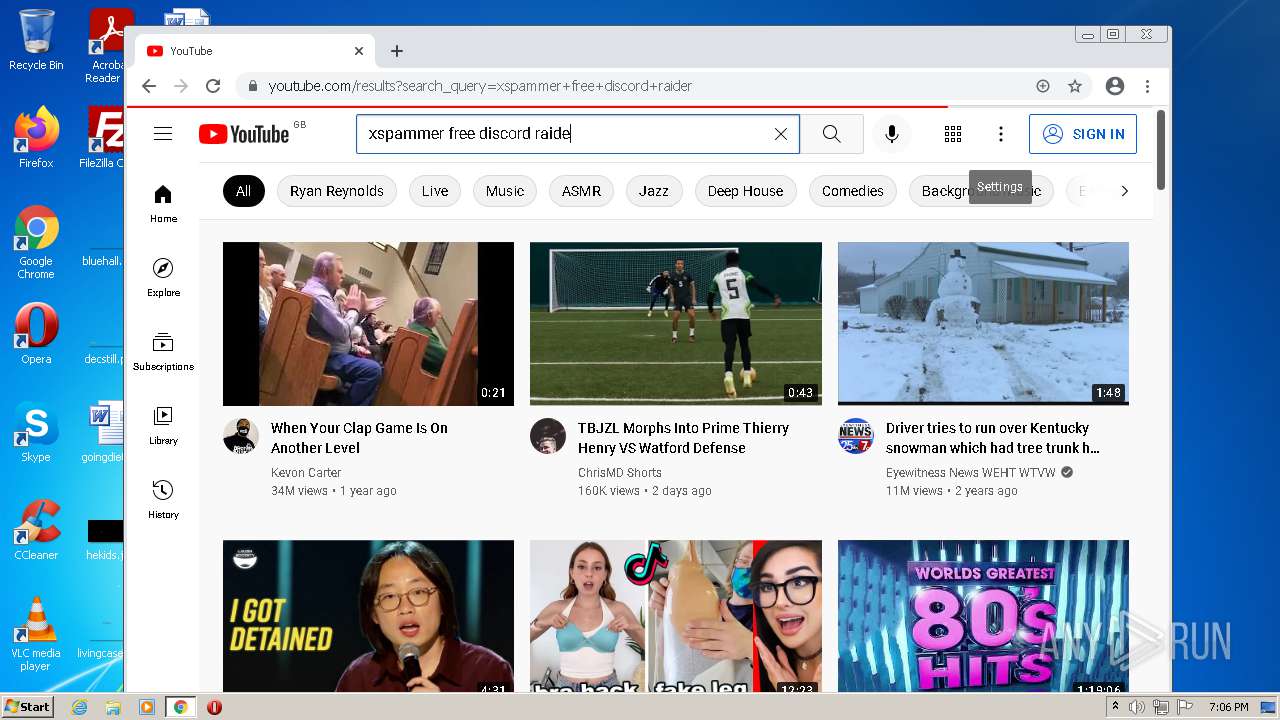1280x720 pixels.
Task: Clear the search box with the X icon
Action: tap(781, 134)
